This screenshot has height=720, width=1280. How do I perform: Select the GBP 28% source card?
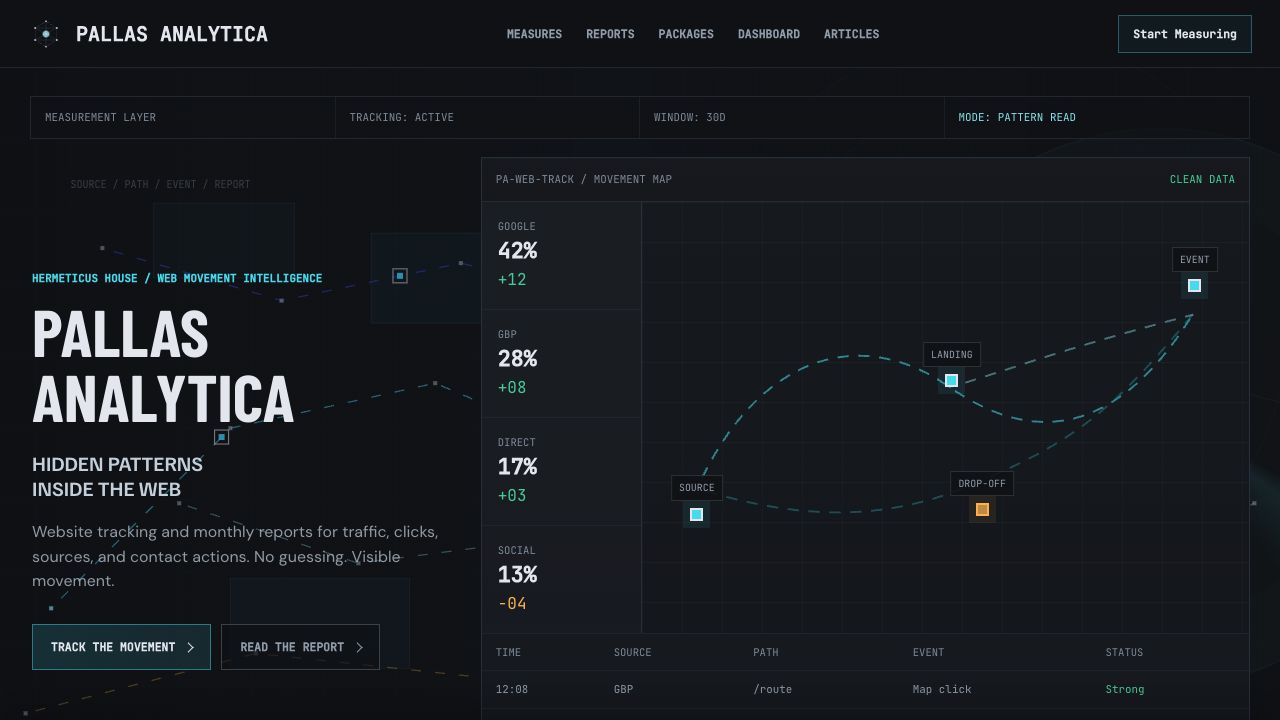561,363
